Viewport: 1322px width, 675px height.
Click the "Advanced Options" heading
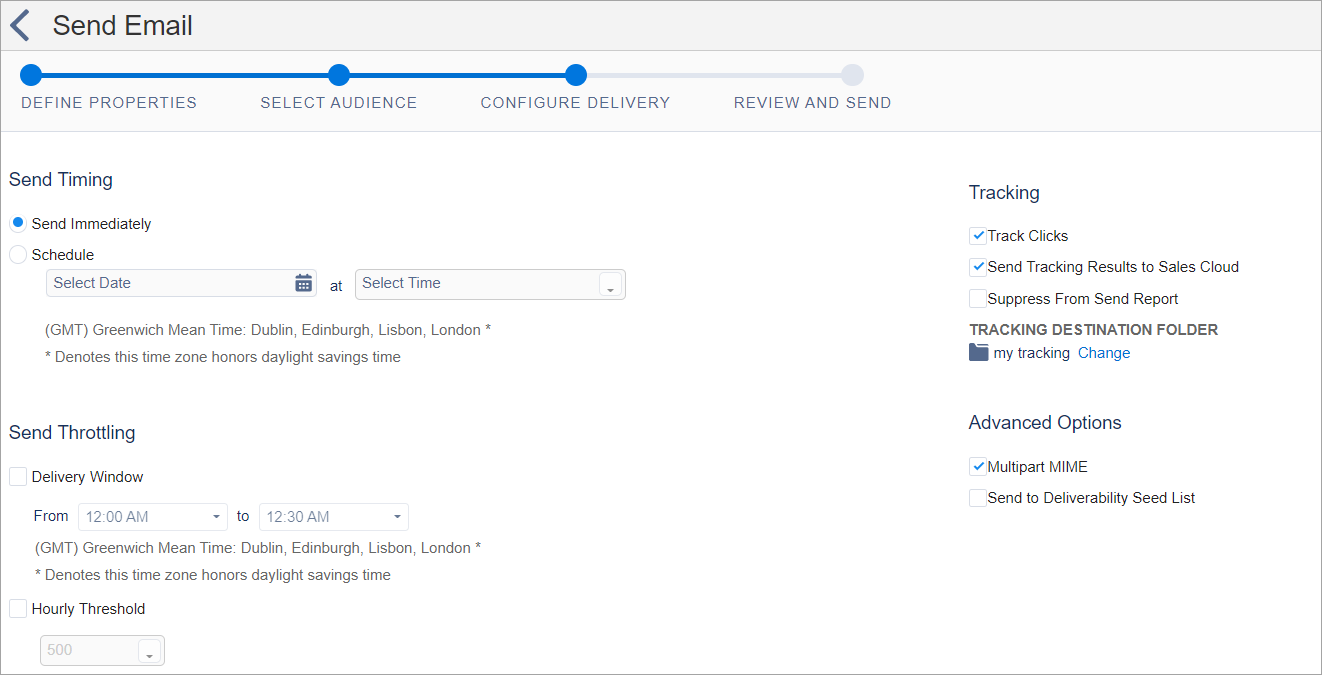1045,423
